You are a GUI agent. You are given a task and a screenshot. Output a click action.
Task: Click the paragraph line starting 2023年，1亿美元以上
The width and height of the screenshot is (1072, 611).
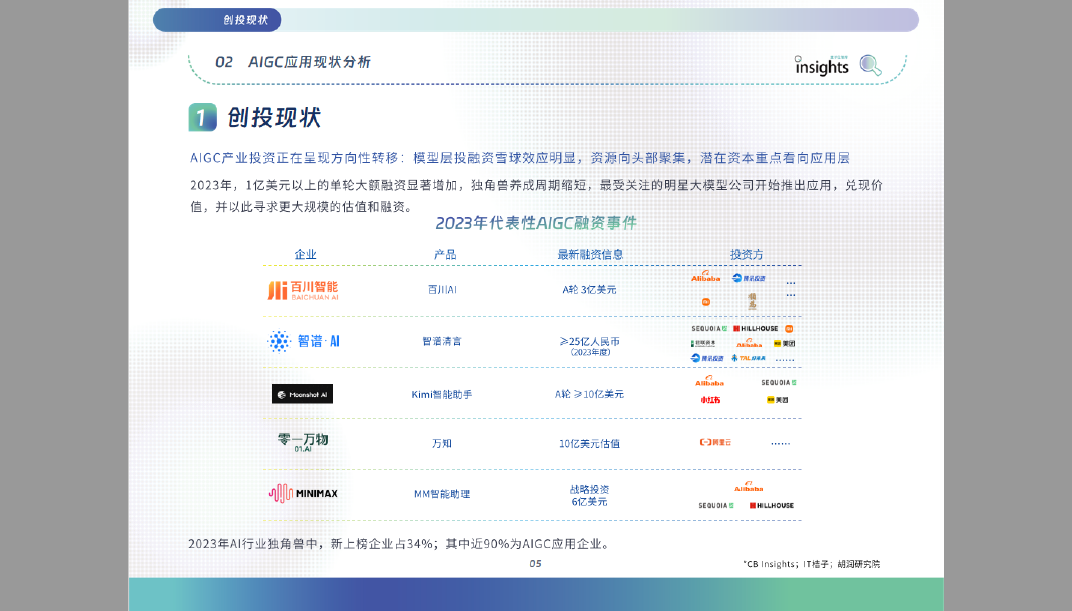tap(536, 185)
